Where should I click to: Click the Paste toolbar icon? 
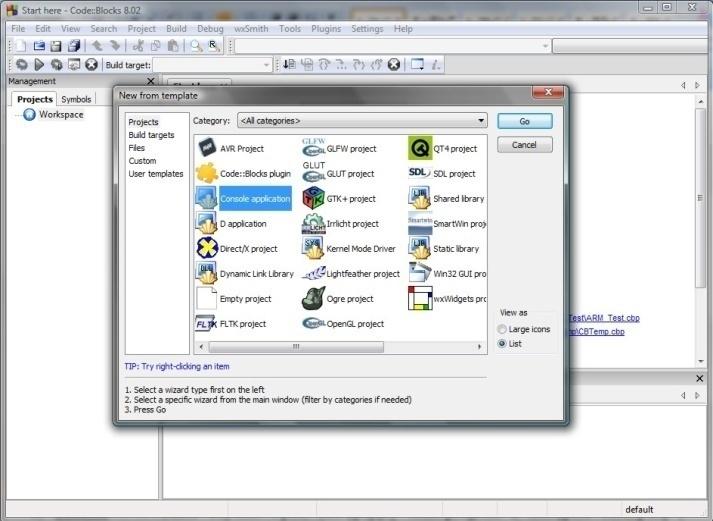click(x=173, y=46)
